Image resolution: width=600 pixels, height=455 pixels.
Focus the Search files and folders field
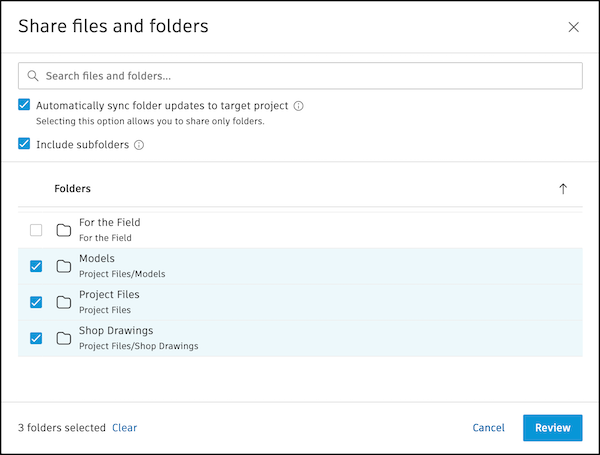(300, 76)
